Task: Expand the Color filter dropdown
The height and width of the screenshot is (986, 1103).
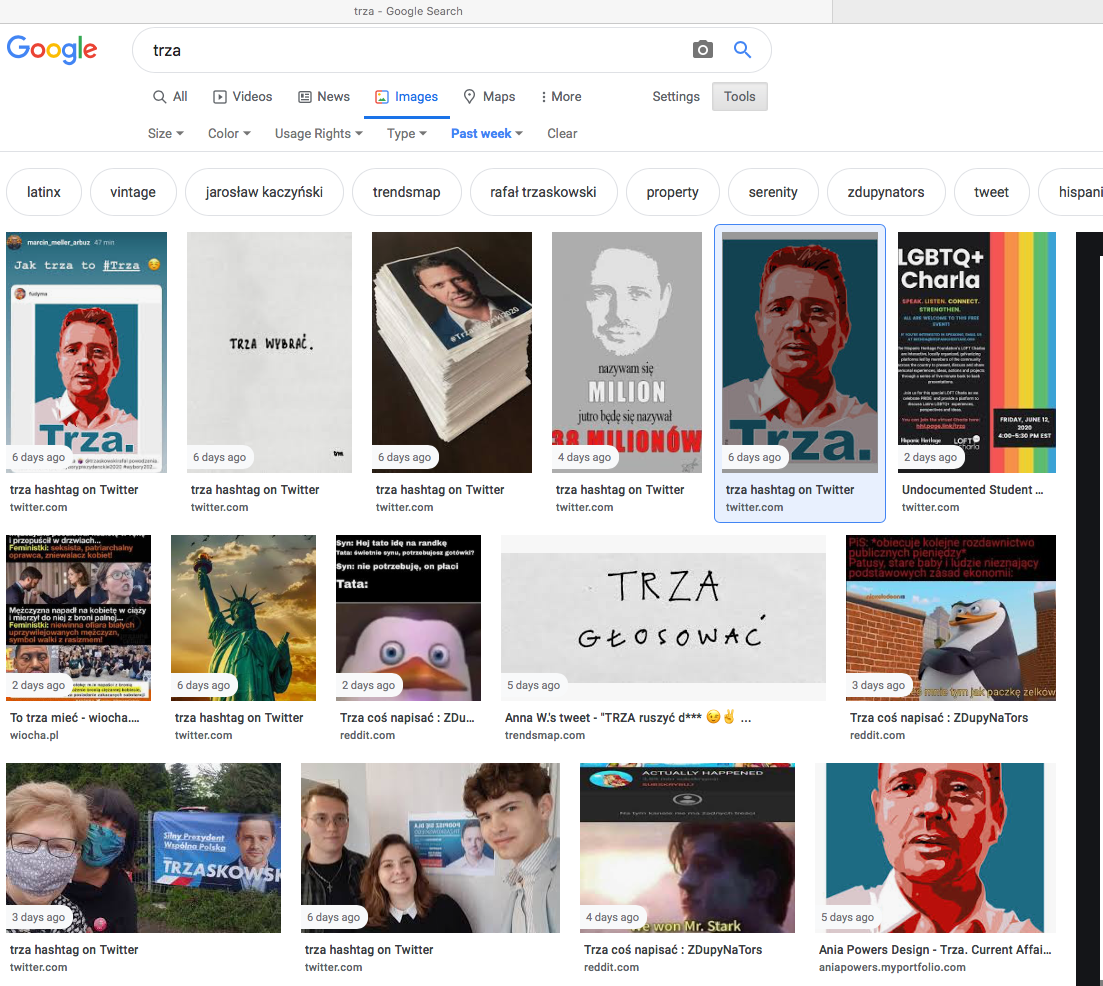Action: click(x=229, y=134)
